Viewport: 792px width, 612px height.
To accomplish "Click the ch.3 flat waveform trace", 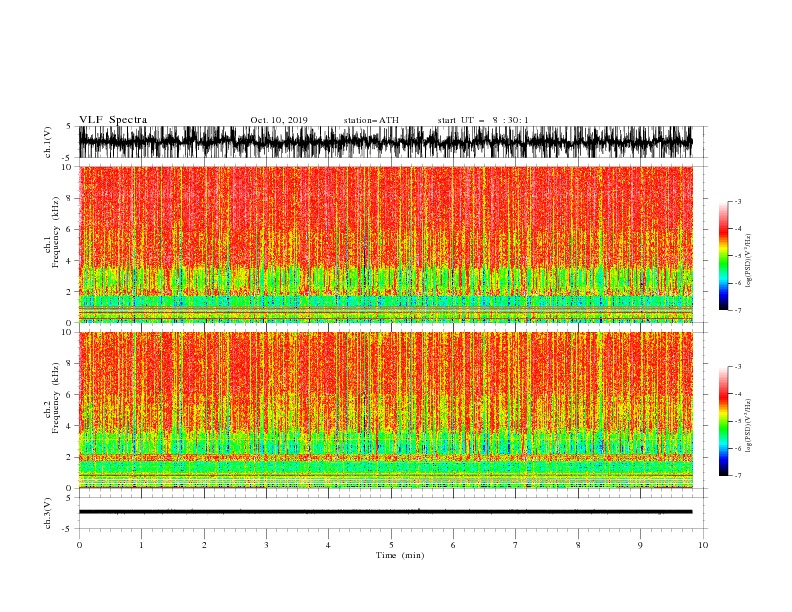I will [385, 512].
